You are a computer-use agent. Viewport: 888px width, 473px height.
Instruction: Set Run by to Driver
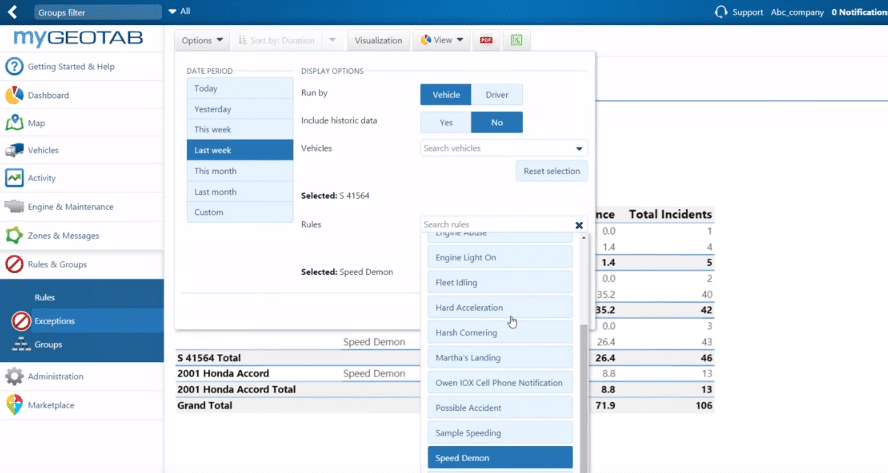coord(497,95)
